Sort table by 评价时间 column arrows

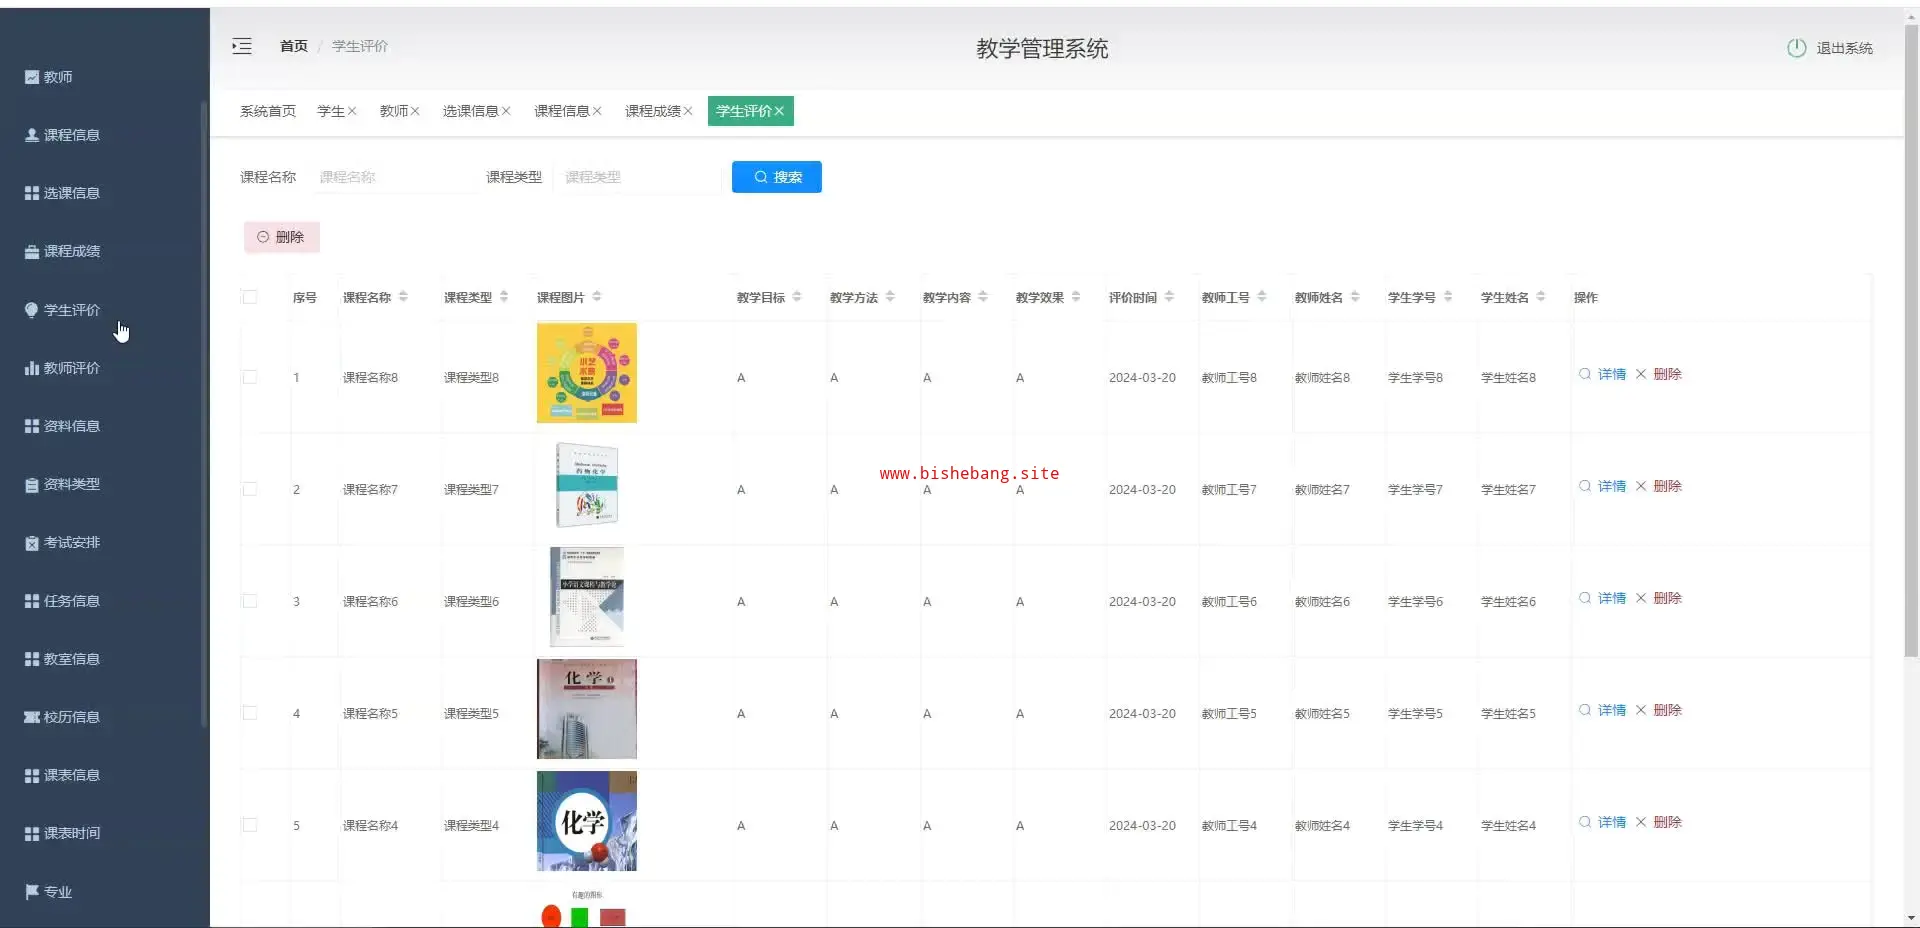tap(1169, 297)
